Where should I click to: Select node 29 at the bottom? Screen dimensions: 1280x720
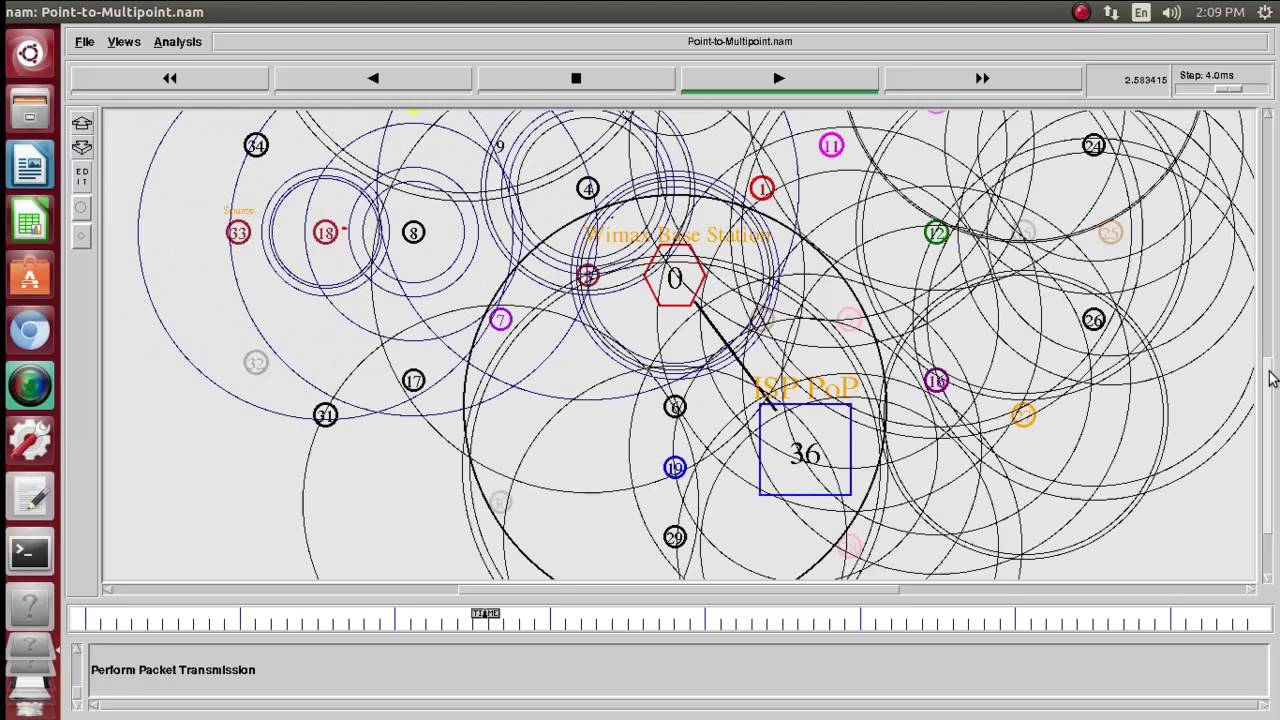[x=675, y=538]
